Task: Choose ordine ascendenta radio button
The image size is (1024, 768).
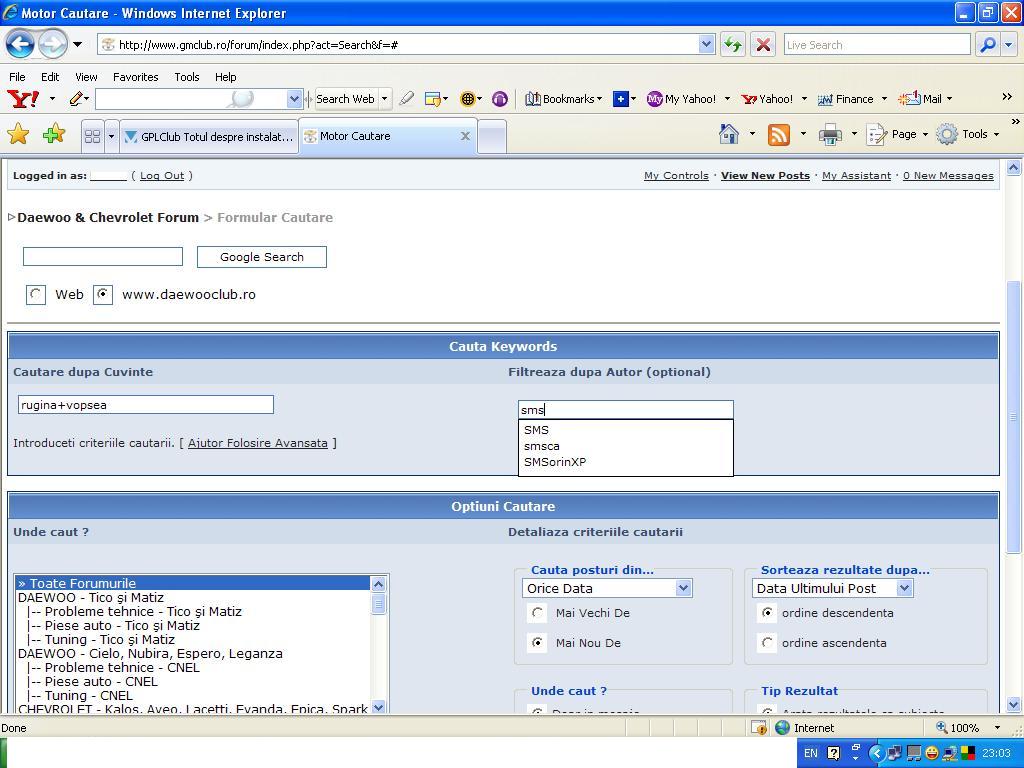Action: click(x=767, y=643)
